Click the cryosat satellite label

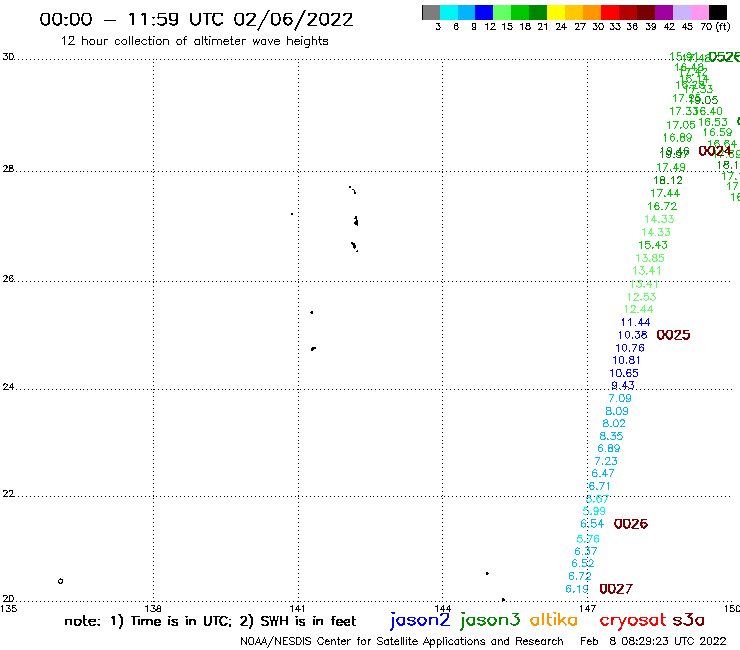[632, 620]
